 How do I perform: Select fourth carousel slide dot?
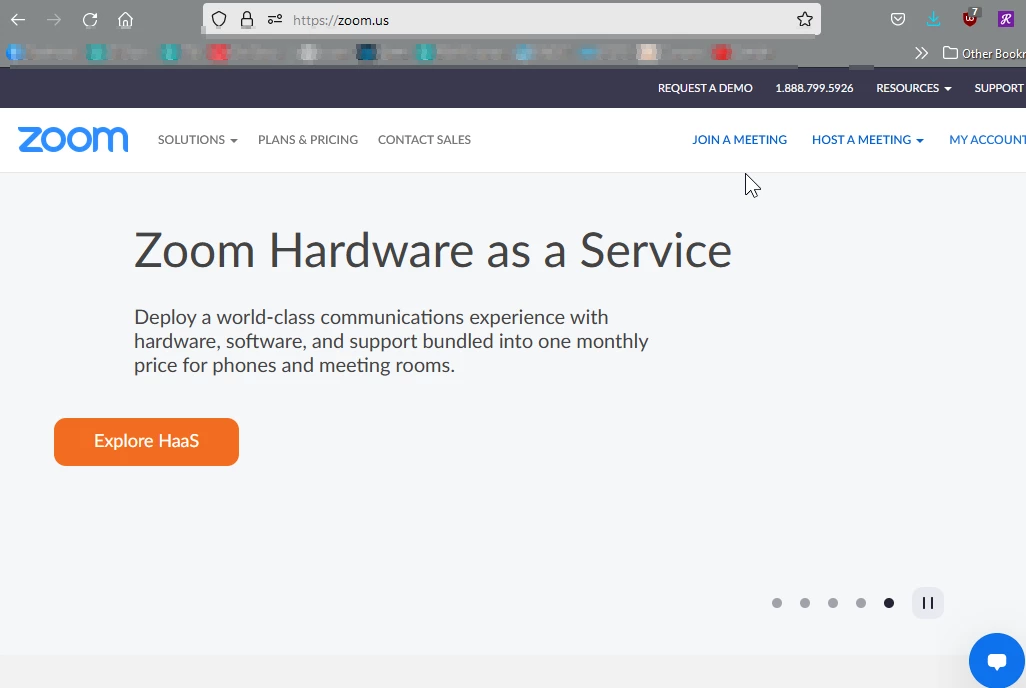pos(861,603)
